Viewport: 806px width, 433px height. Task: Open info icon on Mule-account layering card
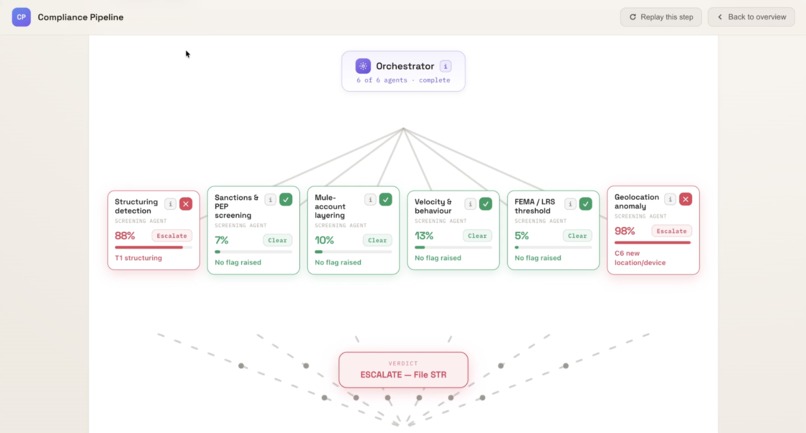[370, 200]
